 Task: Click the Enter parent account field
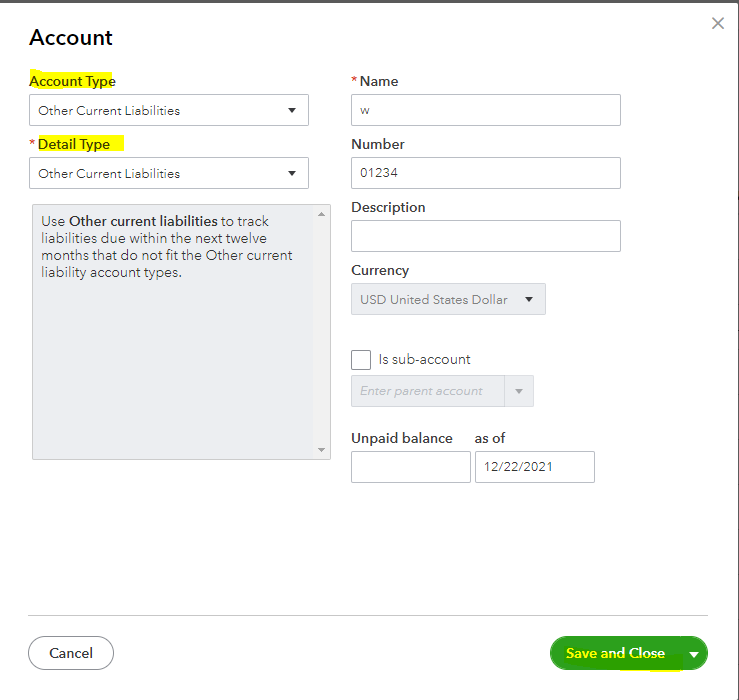click(427, 391)
